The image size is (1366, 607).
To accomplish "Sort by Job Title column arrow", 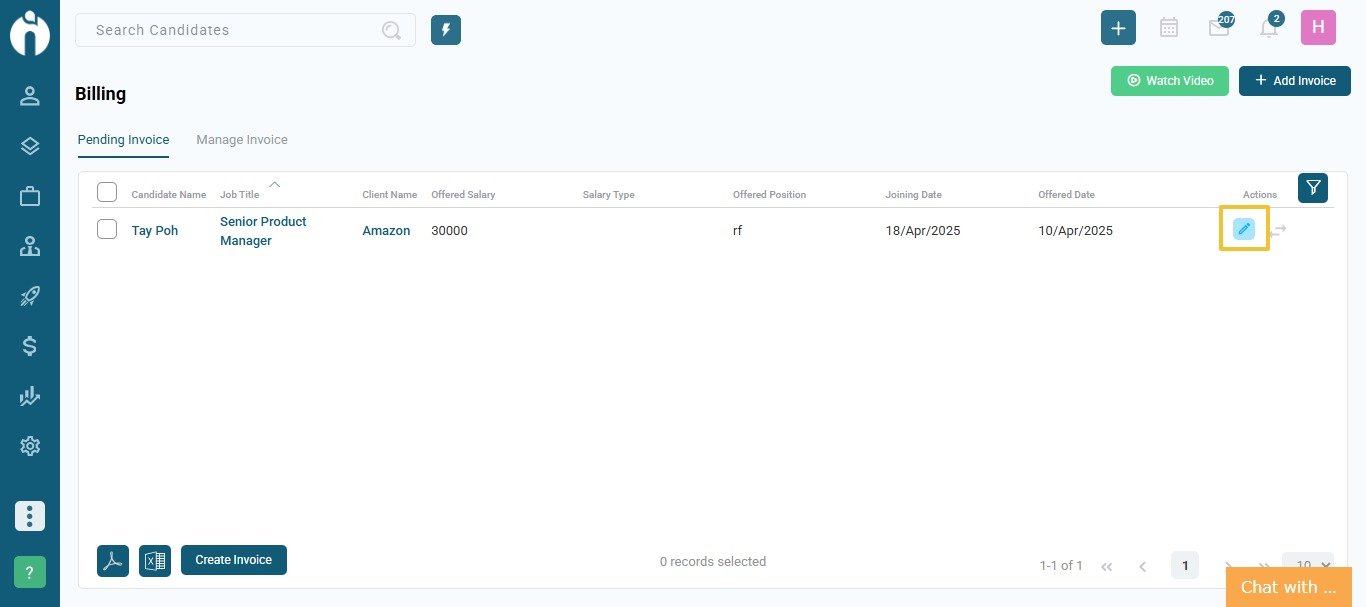I will (x=274, y=184).
